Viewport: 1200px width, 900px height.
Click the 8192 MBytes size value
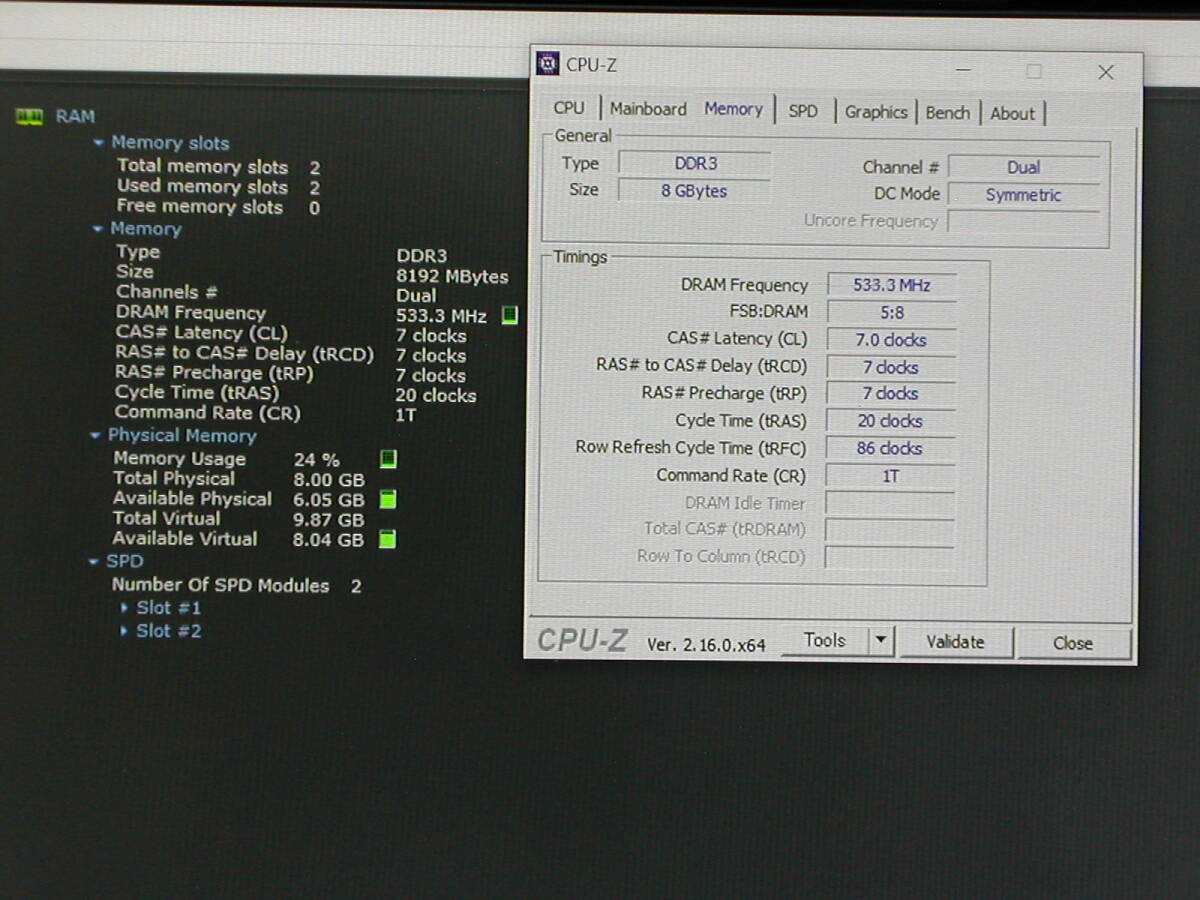(452, 276)
